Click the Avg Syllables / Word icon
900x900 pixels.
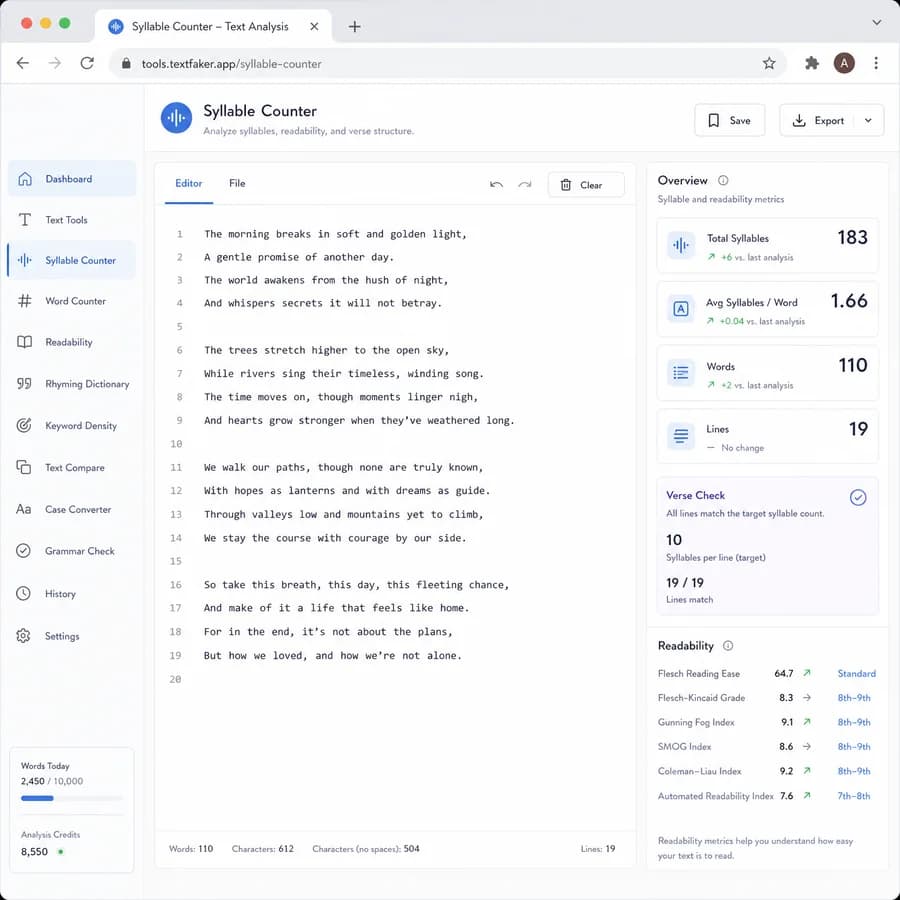pos(681,309)
